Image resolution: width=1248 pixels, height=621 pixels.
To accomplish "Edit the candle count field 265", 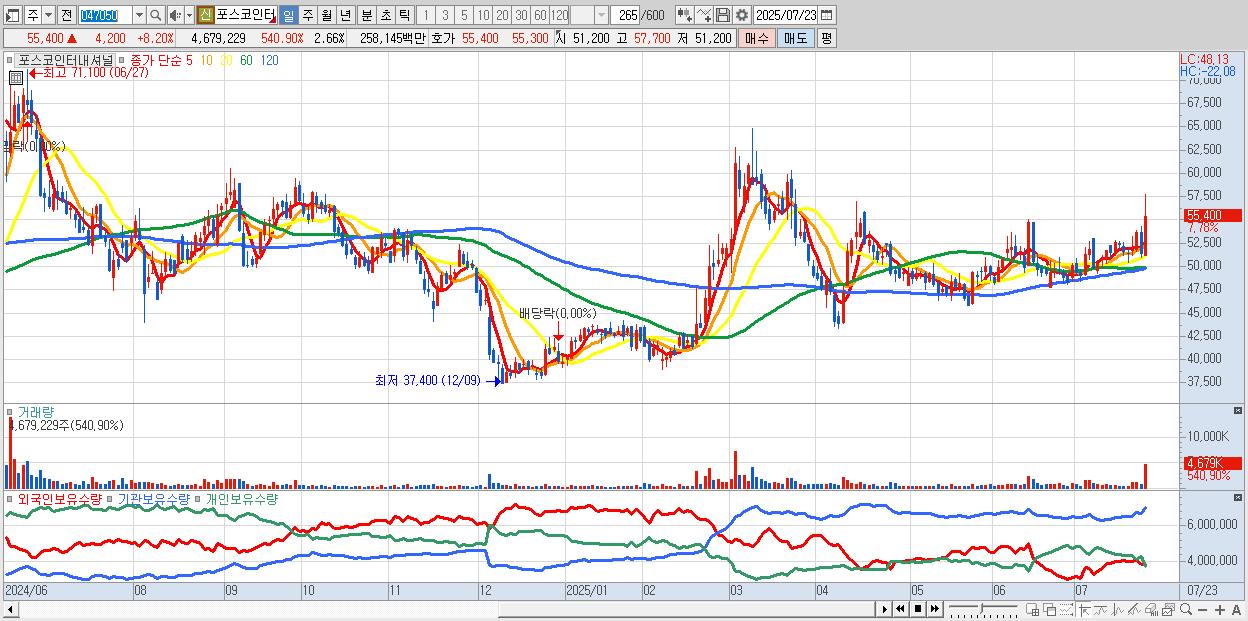I will pyautogui.click(x=626, y=15).
